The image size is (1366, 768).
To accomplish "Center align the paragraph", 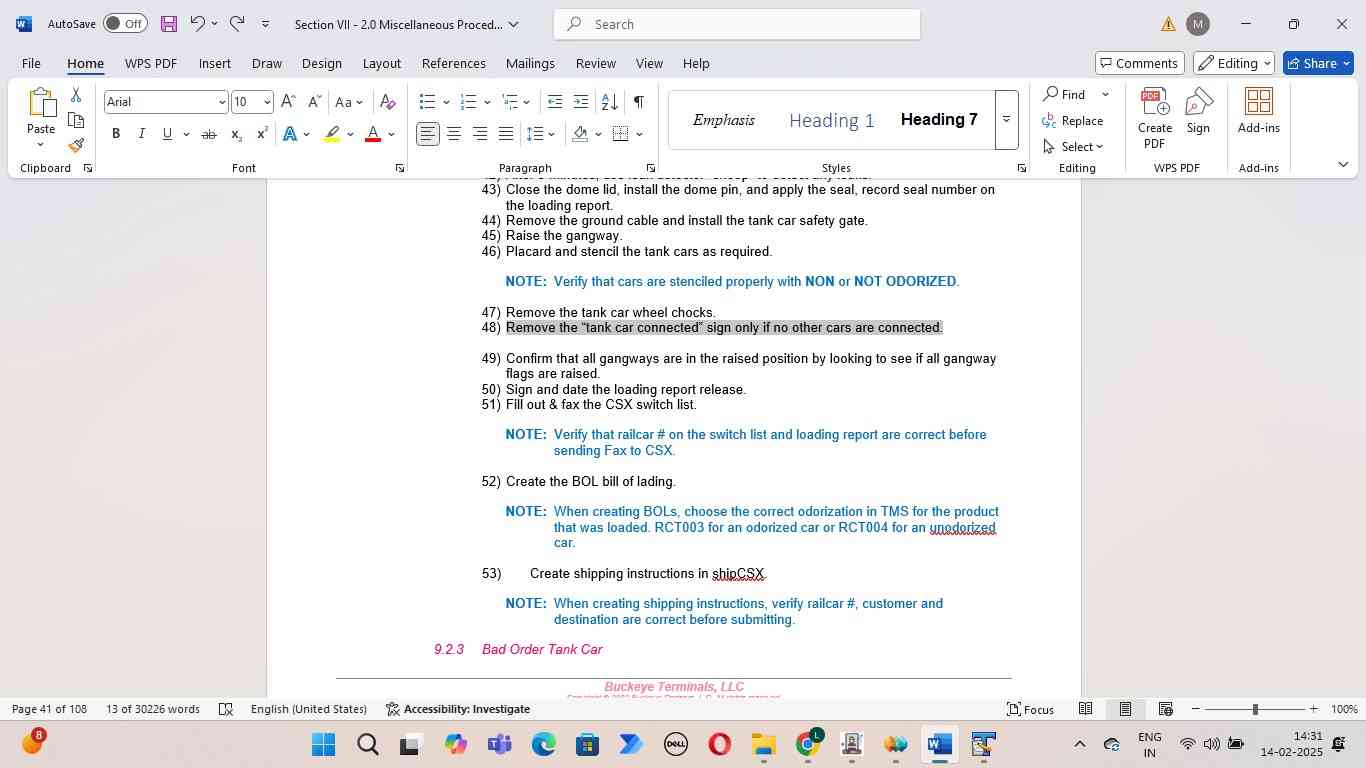I will click(454, 134).
